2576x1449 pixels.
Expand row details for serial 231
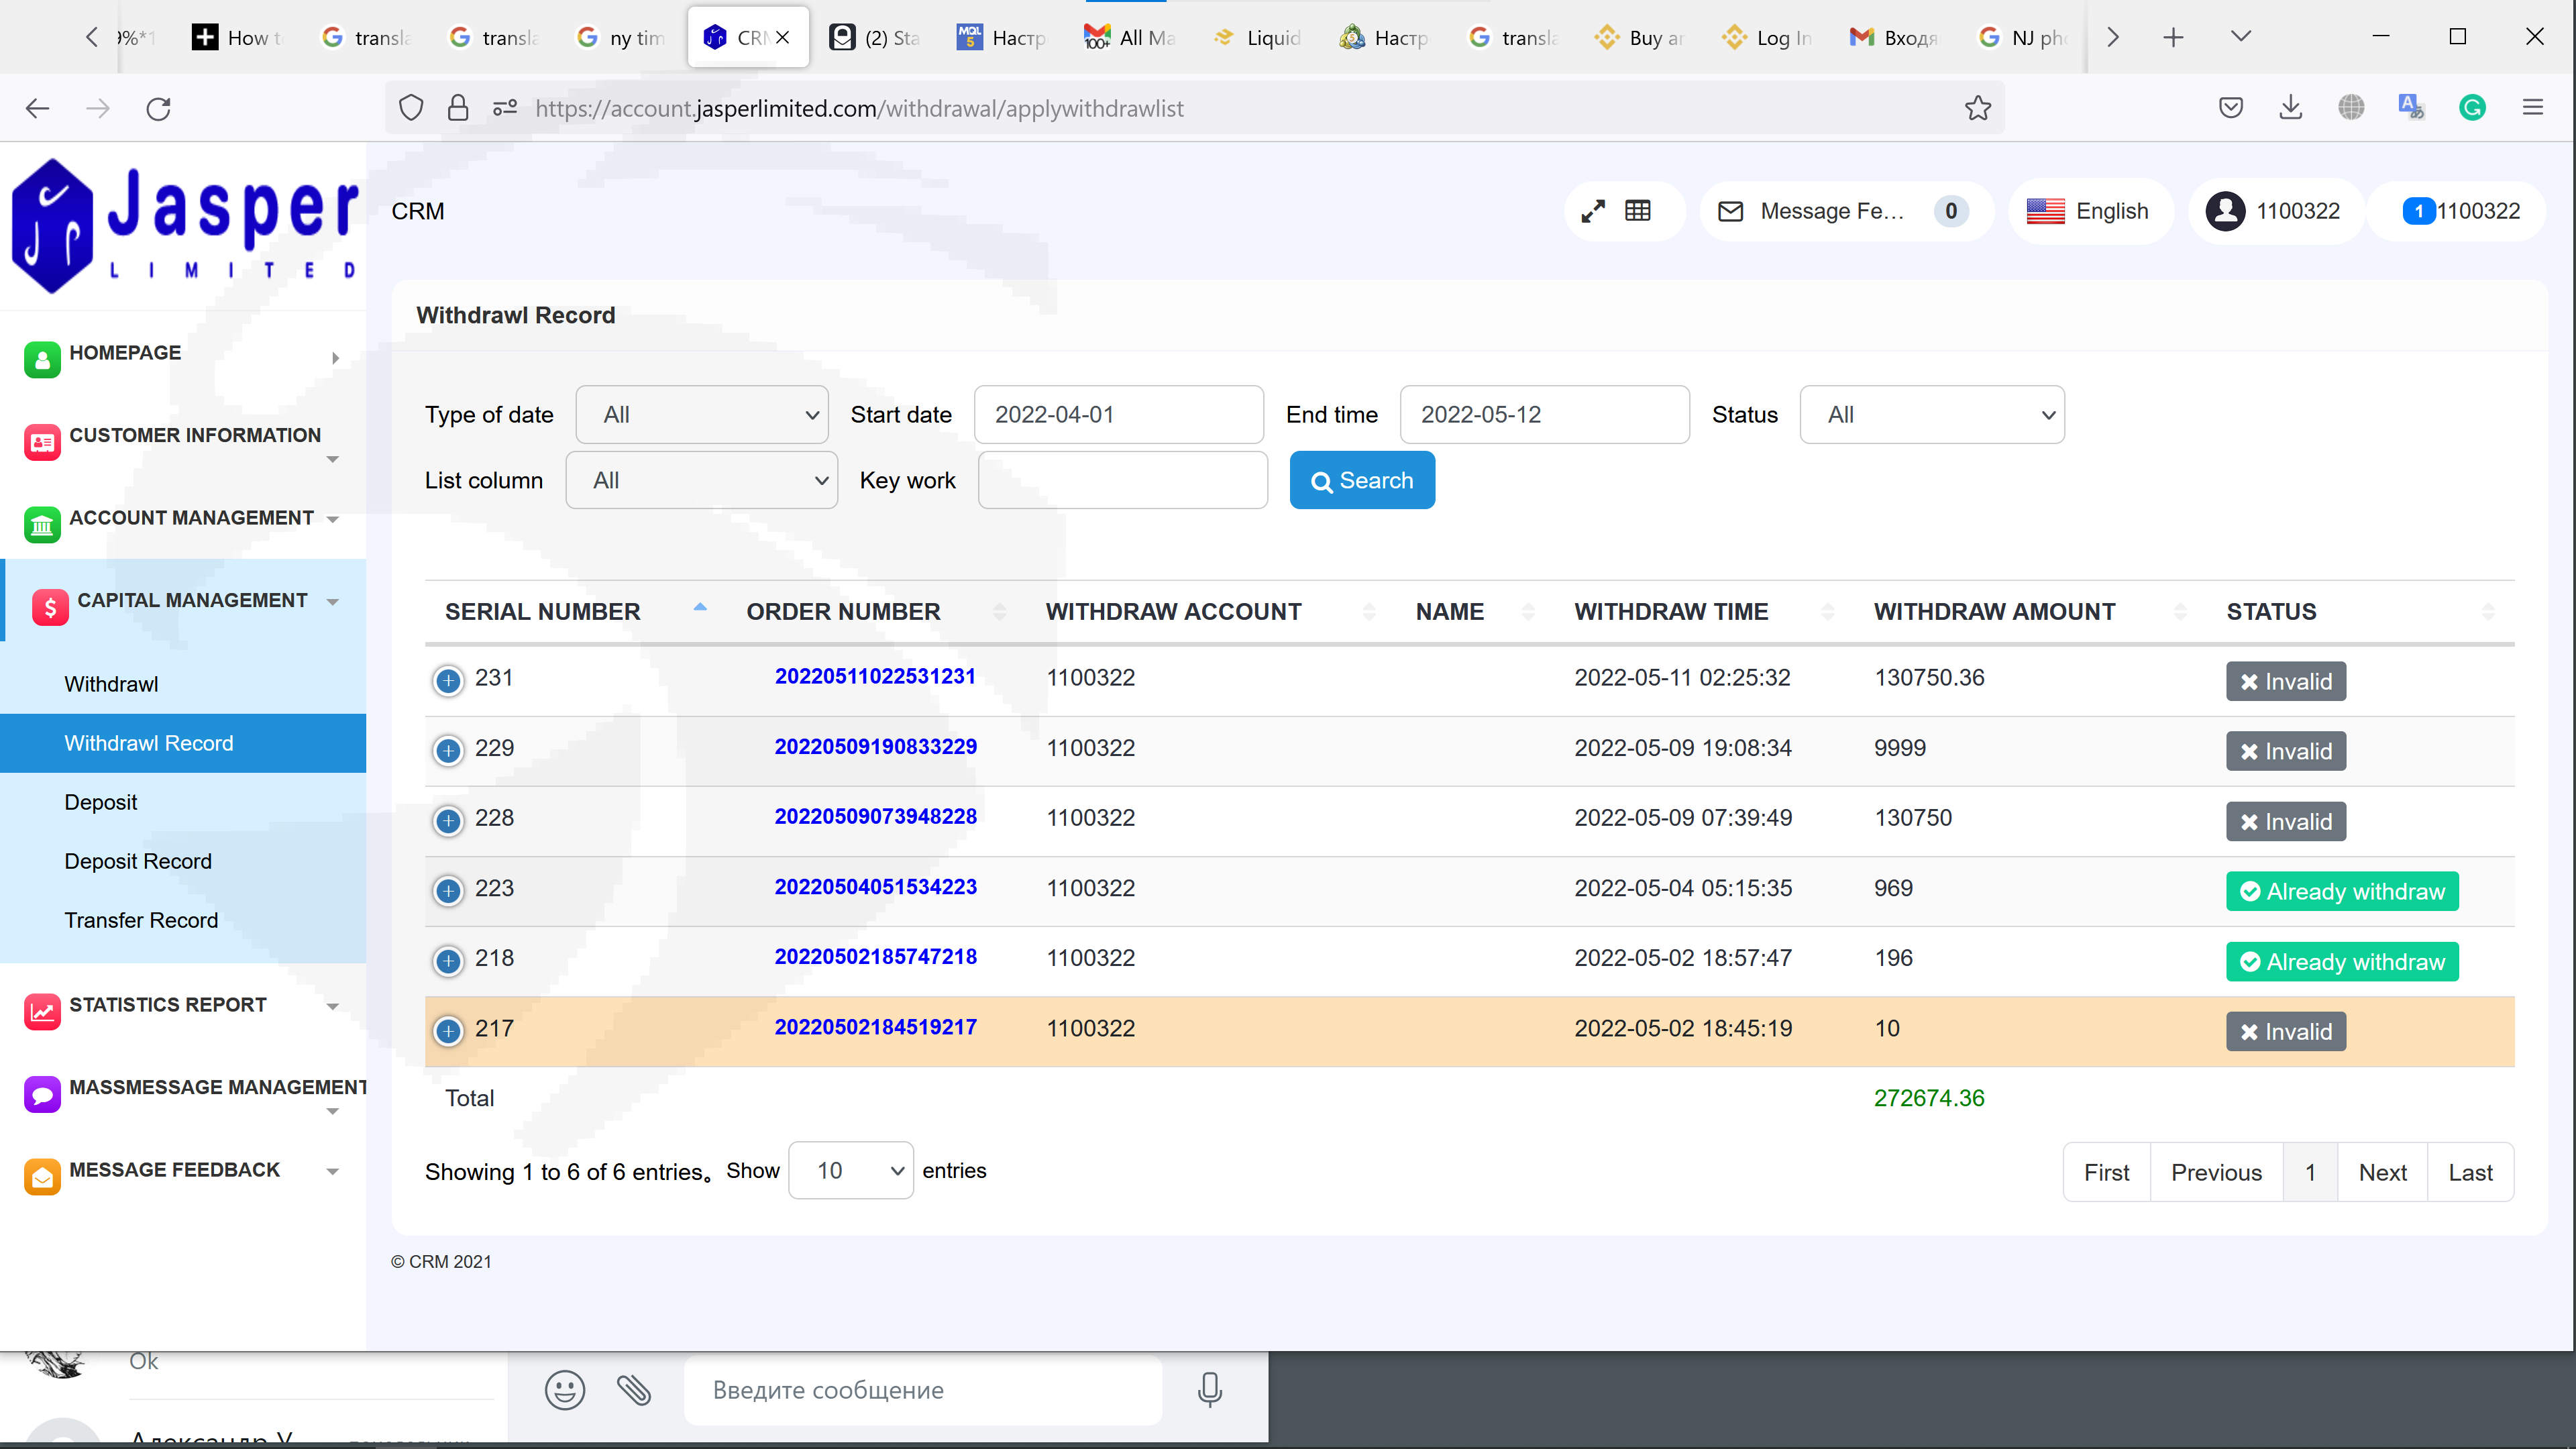[x=448, y=680]
